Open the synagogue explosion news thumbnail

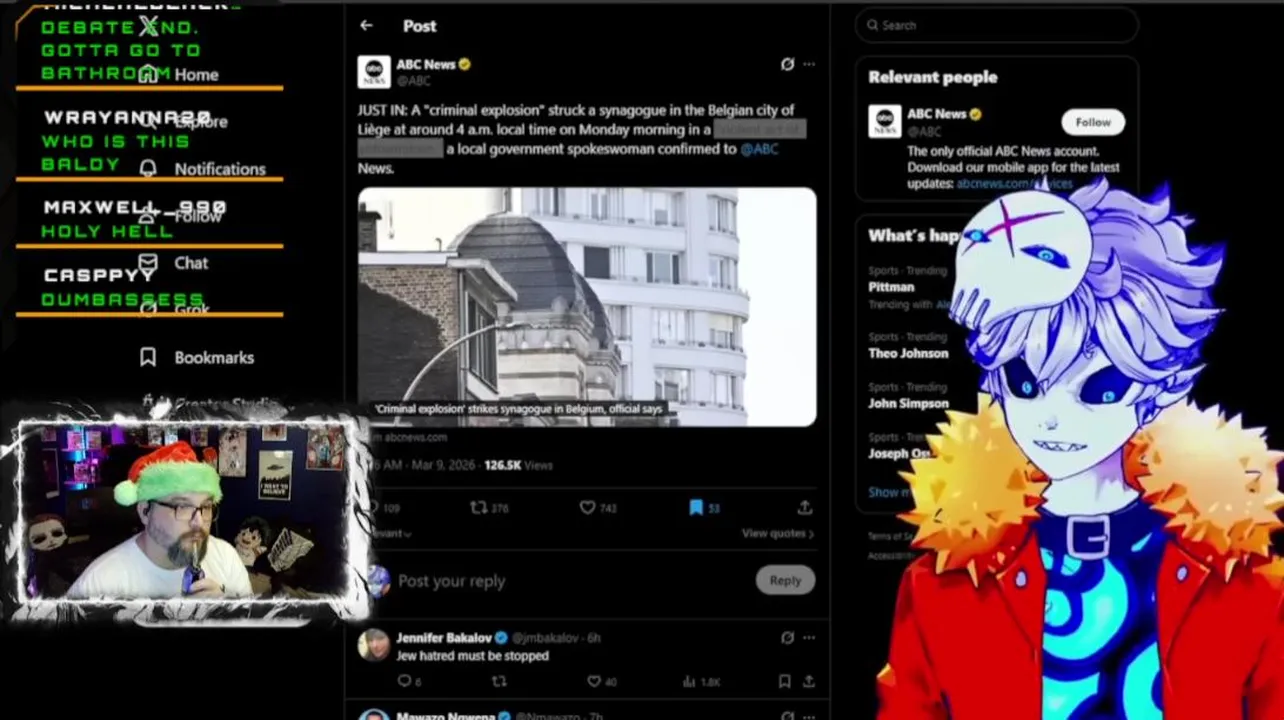coord(587,307)
